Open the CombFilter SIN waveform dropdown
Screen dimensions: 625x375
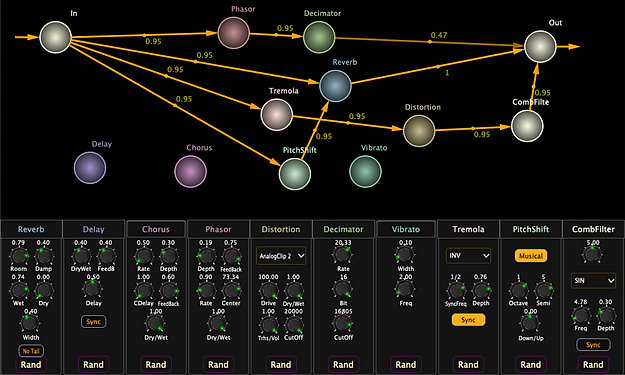point(593,281)
